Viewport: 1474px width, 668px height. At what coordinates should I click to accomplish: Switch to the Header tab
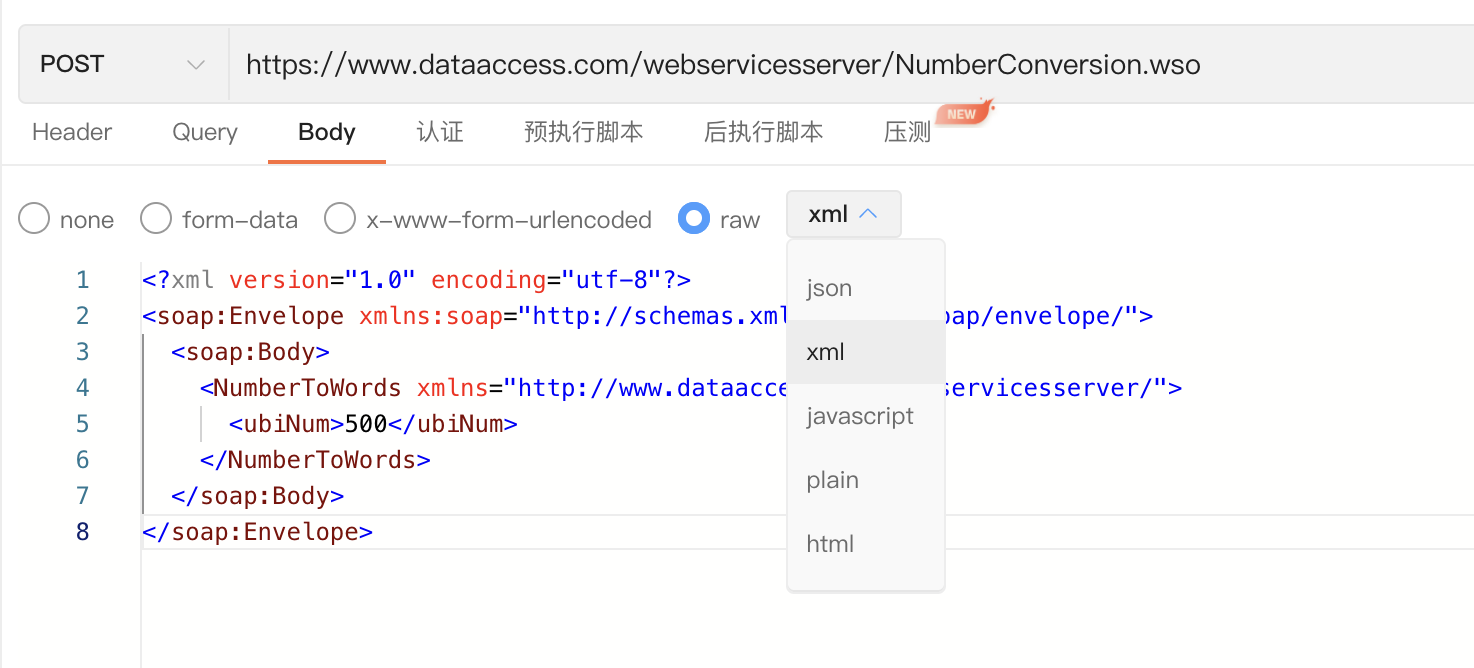(70, 131)
